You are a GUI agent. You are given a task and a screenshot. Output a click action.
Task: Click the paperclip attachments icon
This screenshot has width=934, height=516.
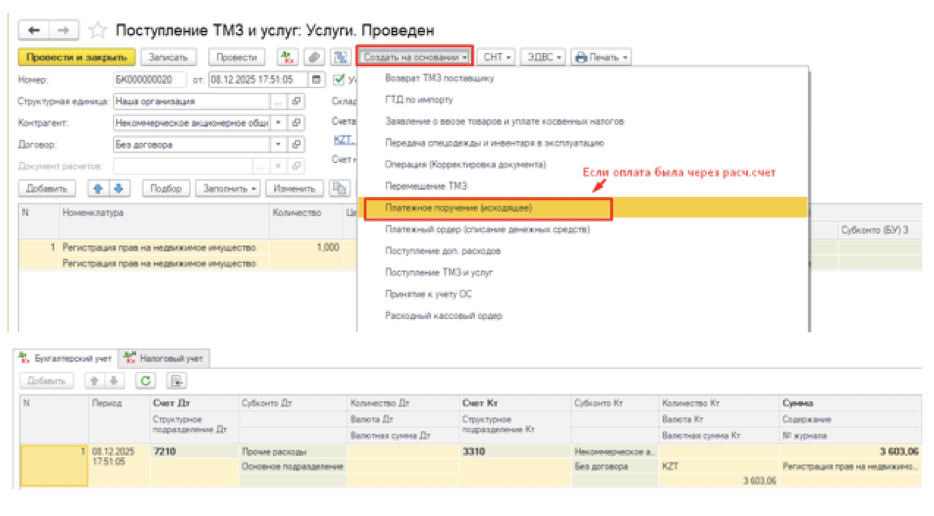coord(314,57)
